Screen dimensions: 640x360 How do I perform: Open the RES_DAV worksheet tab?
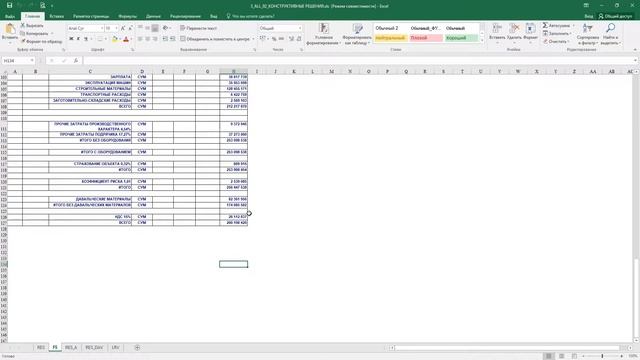[x=94, y=347]
